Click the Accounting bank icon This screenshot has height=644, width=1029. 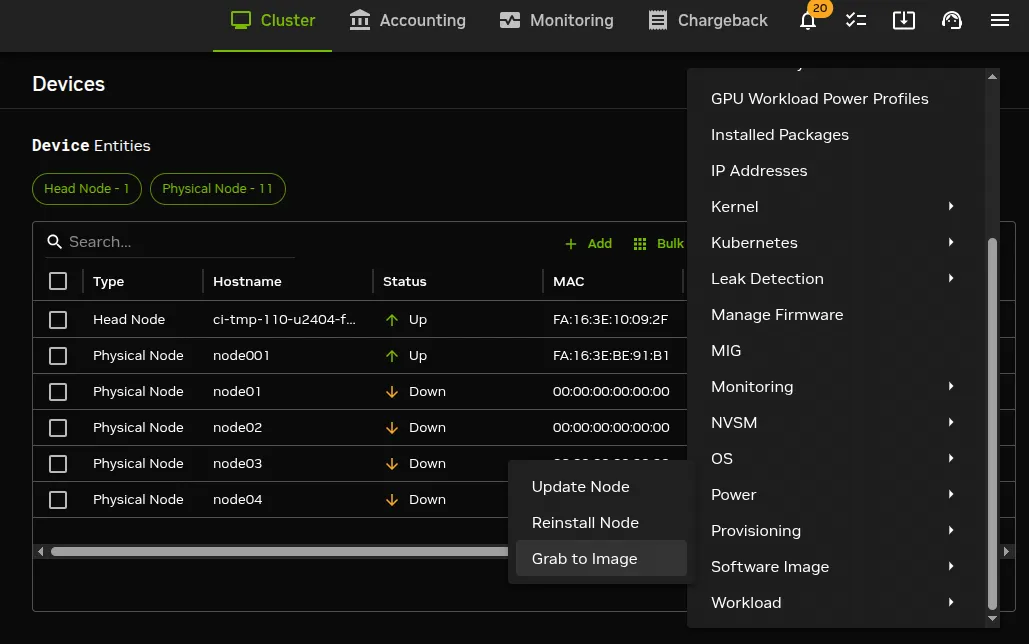(x=360, y=20)
